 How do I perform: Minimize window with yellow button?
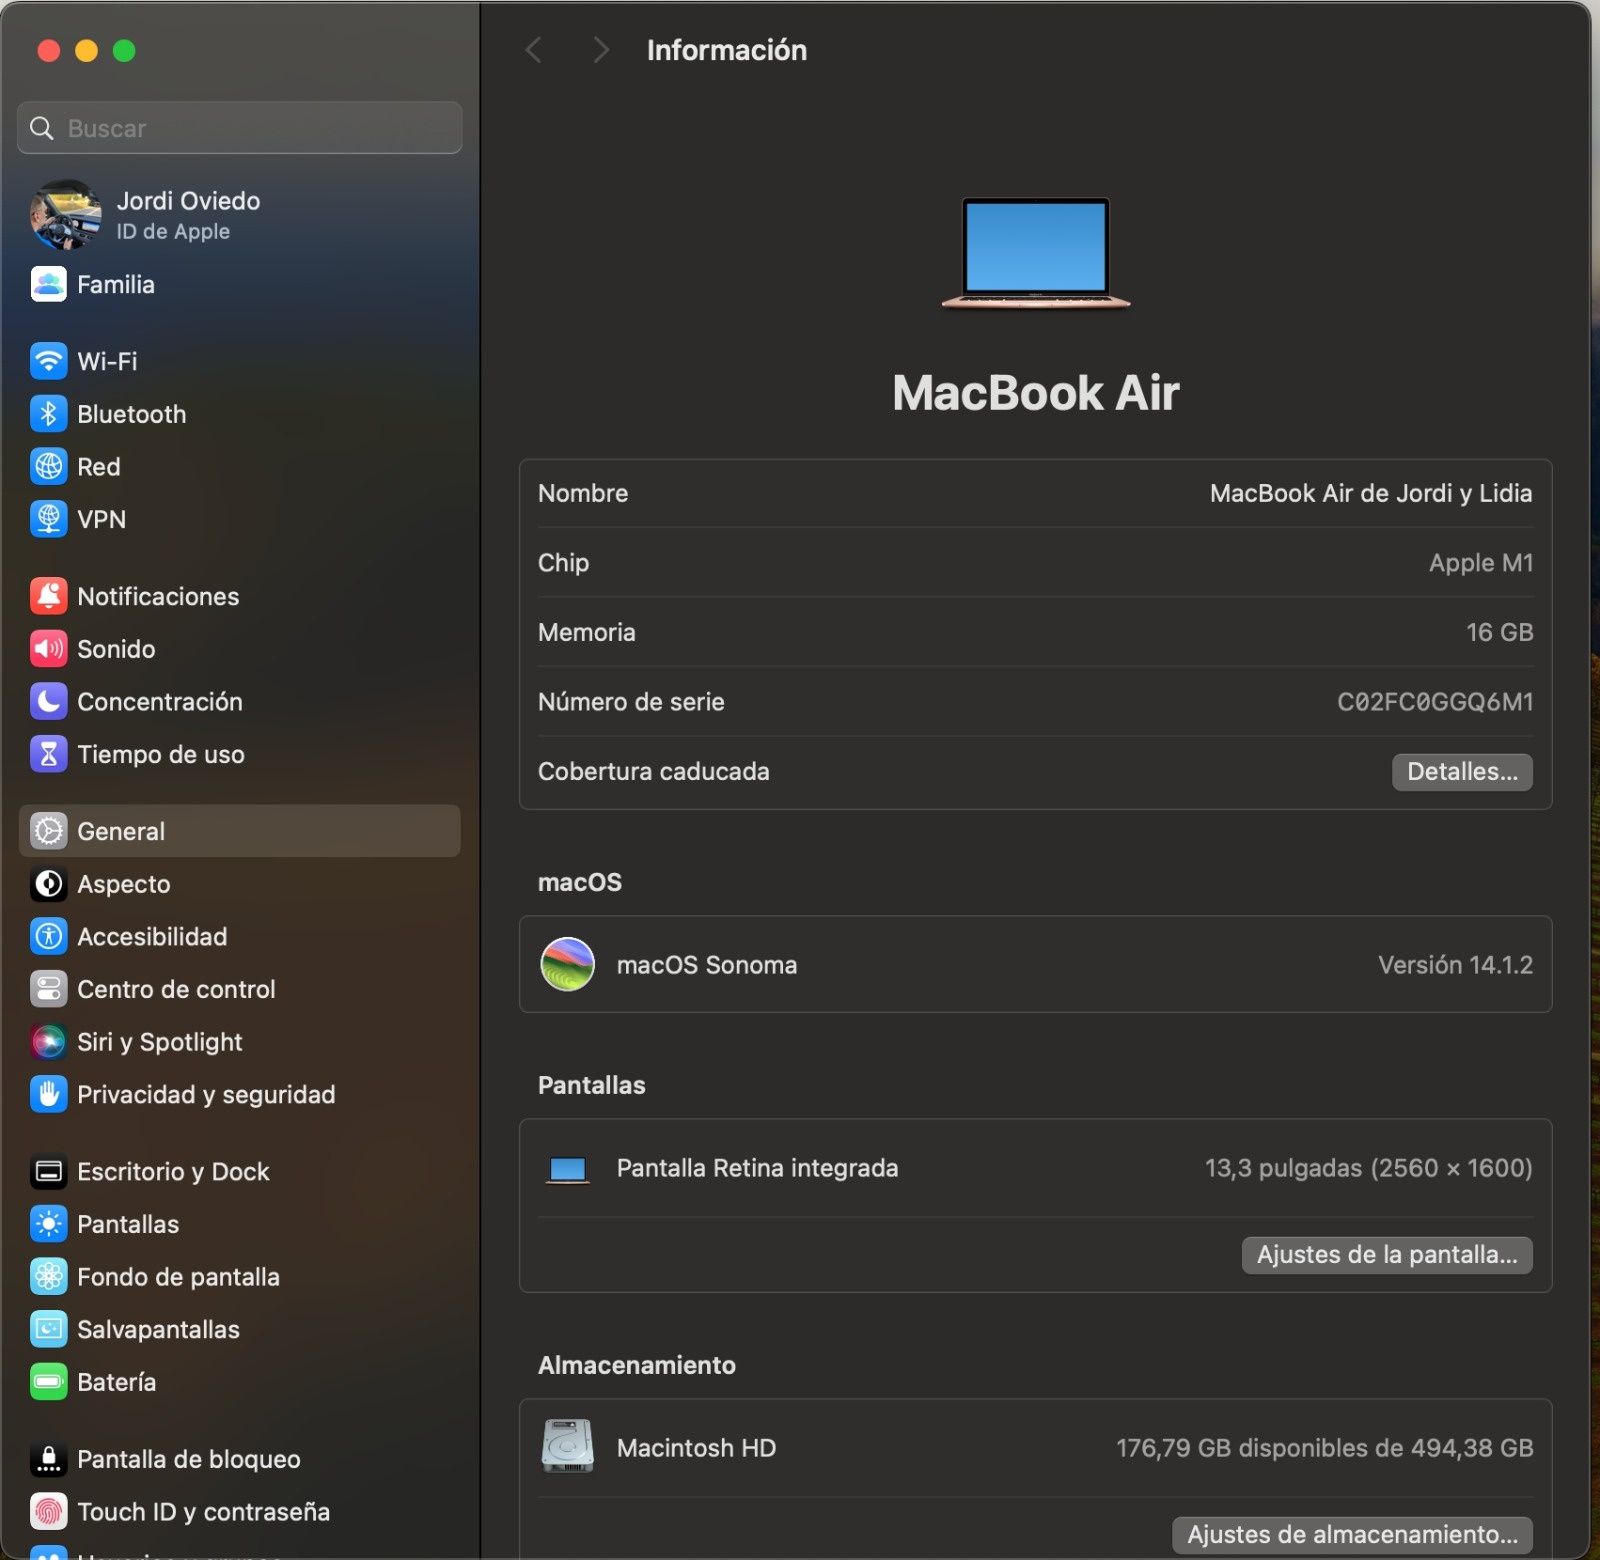coord(87,50)
